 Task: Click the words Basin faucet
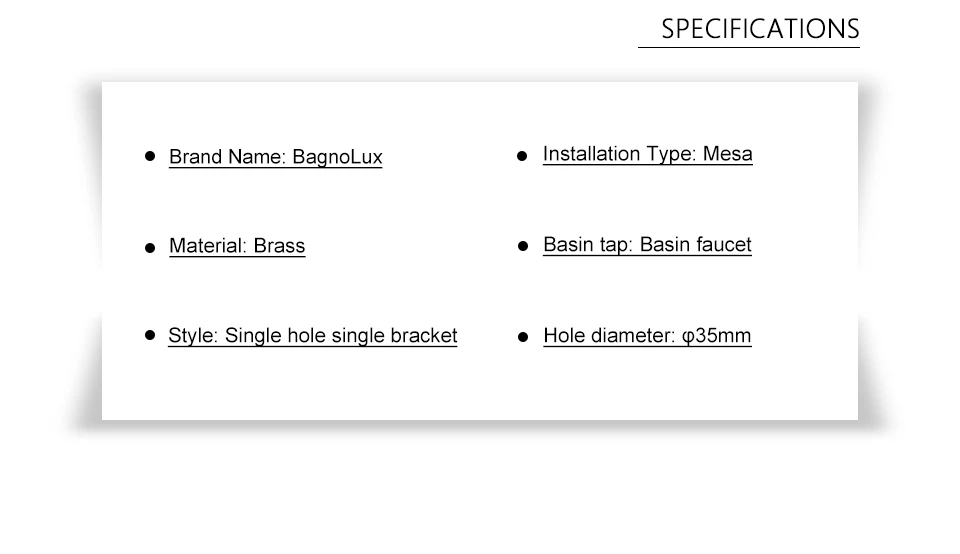696,244
